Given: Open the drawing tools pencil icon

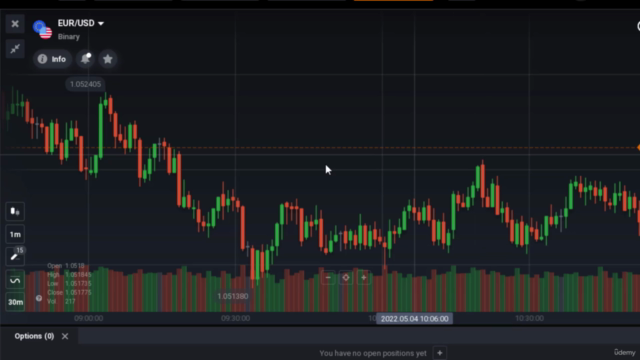Looking at the screenshot, I should click(x=15, y=257).
